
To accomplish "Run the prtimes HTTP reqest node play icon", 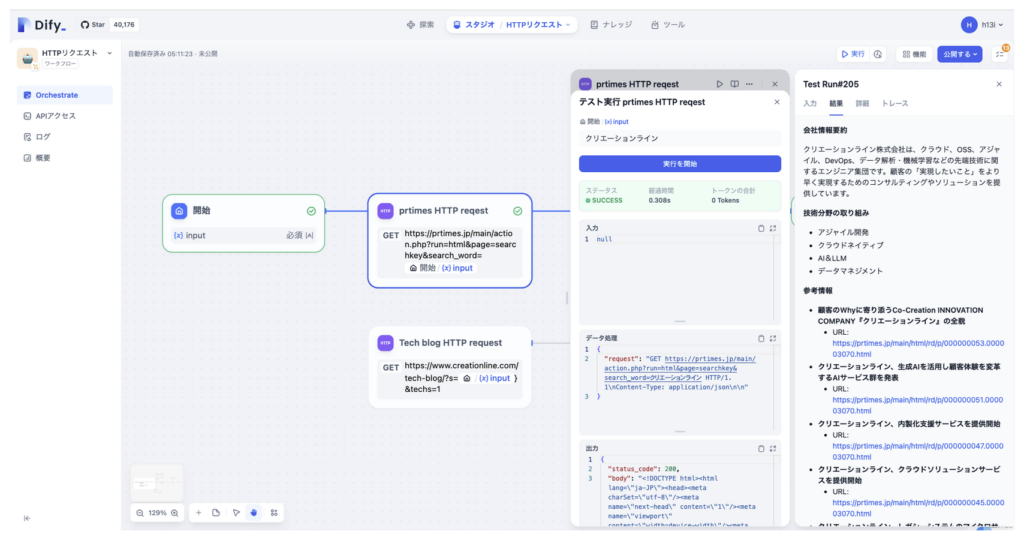I will pyautogui.click(x=719, y=84).
